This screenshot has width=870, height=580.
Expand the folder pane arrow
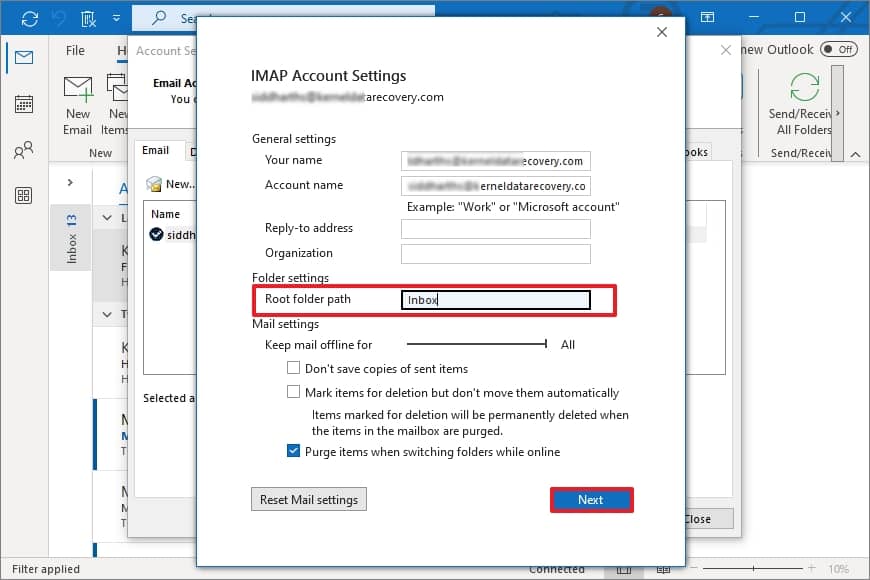[x=70, y=182]
